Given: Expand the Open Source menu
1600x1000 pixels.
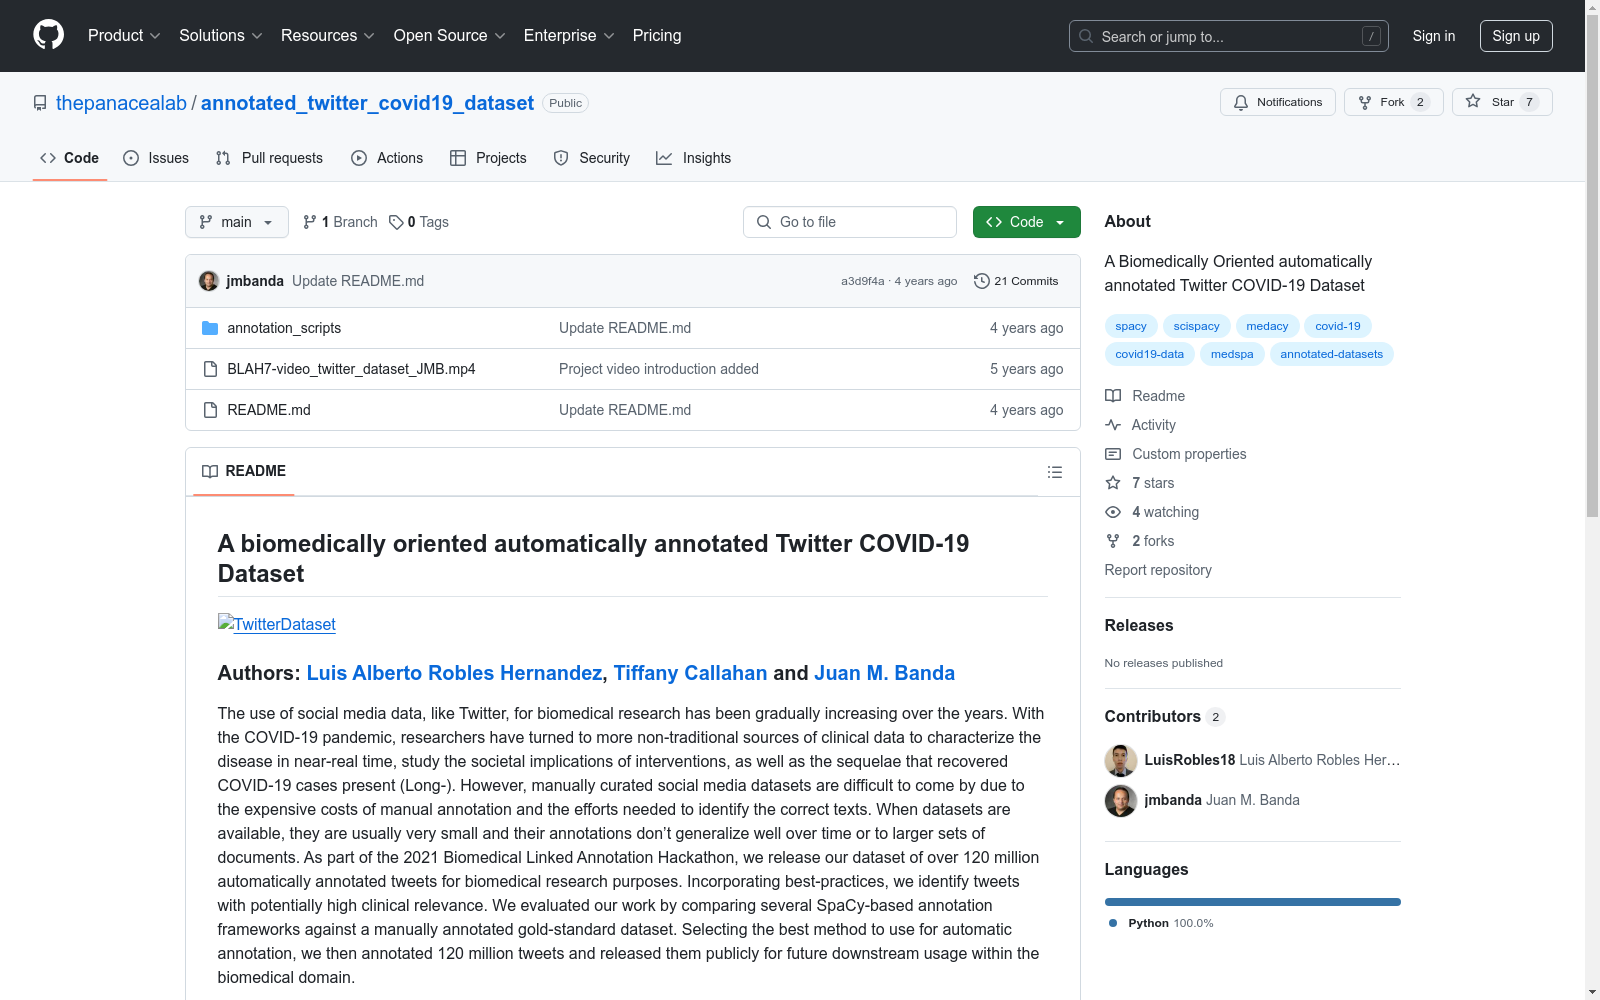Looking at the screenshot, I should tap(450, 36).
